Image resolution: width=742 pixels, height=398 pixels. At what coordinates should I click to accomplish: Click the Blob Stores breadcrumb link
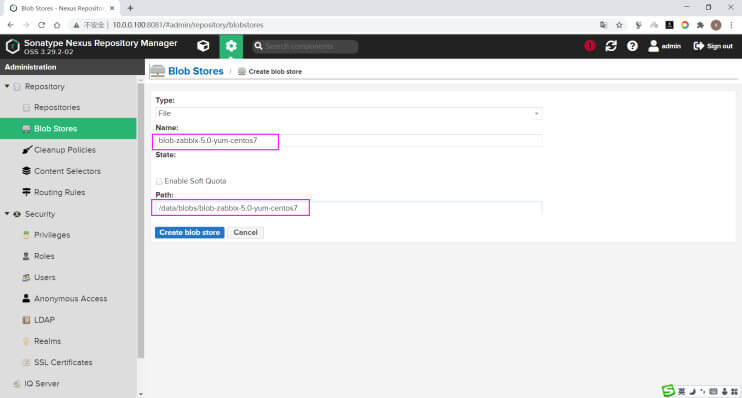(x=195, y=71)
